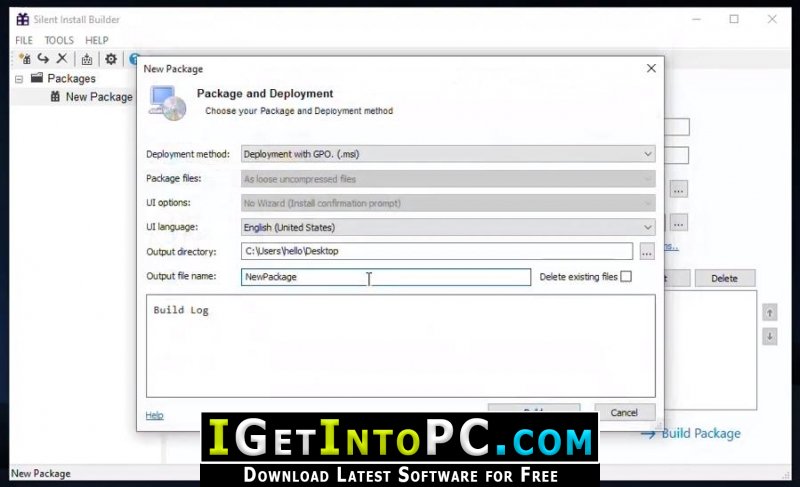The width and height of the screenshot is (800, 487).
Task: Open the UI language dropdown
Action: point(448,227)
